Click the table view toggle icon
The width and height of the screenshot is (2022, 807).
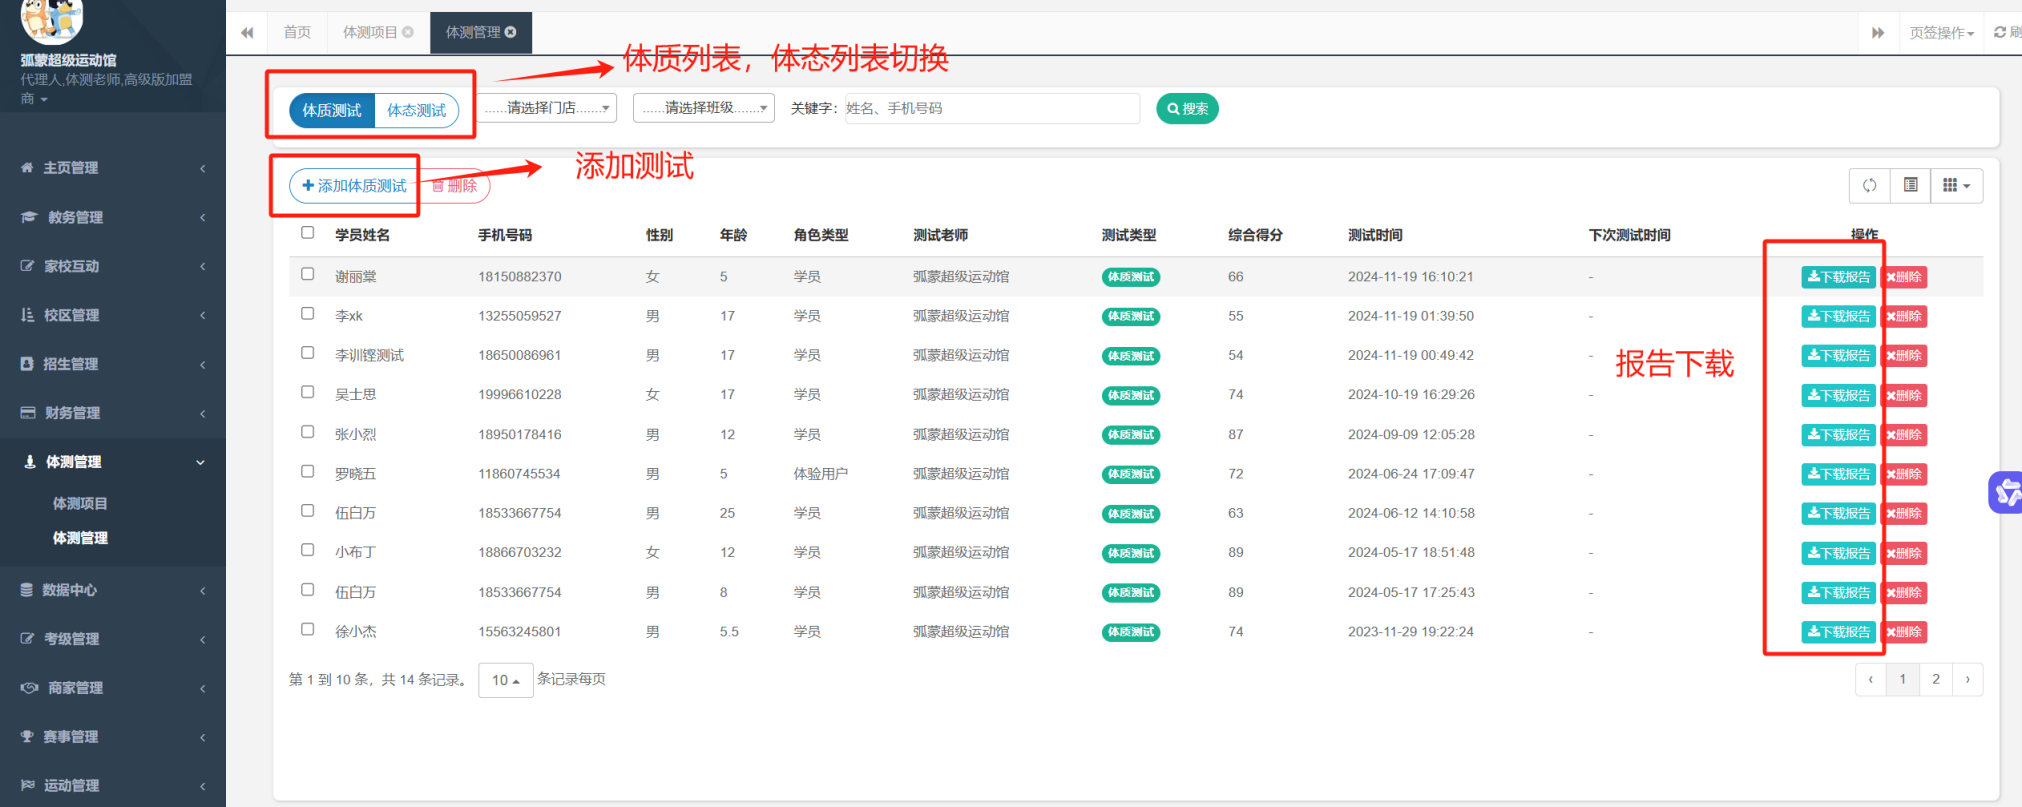point(1910,185)
